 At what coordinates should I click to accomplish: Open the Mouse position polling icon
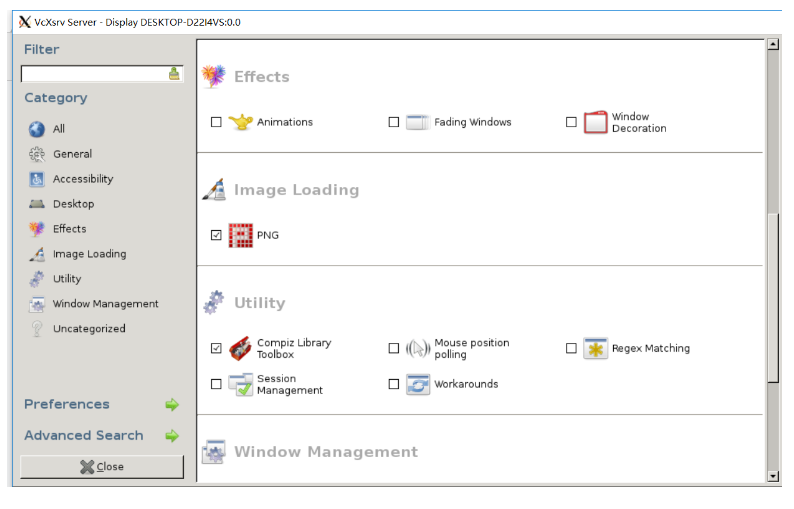[418, 348]
